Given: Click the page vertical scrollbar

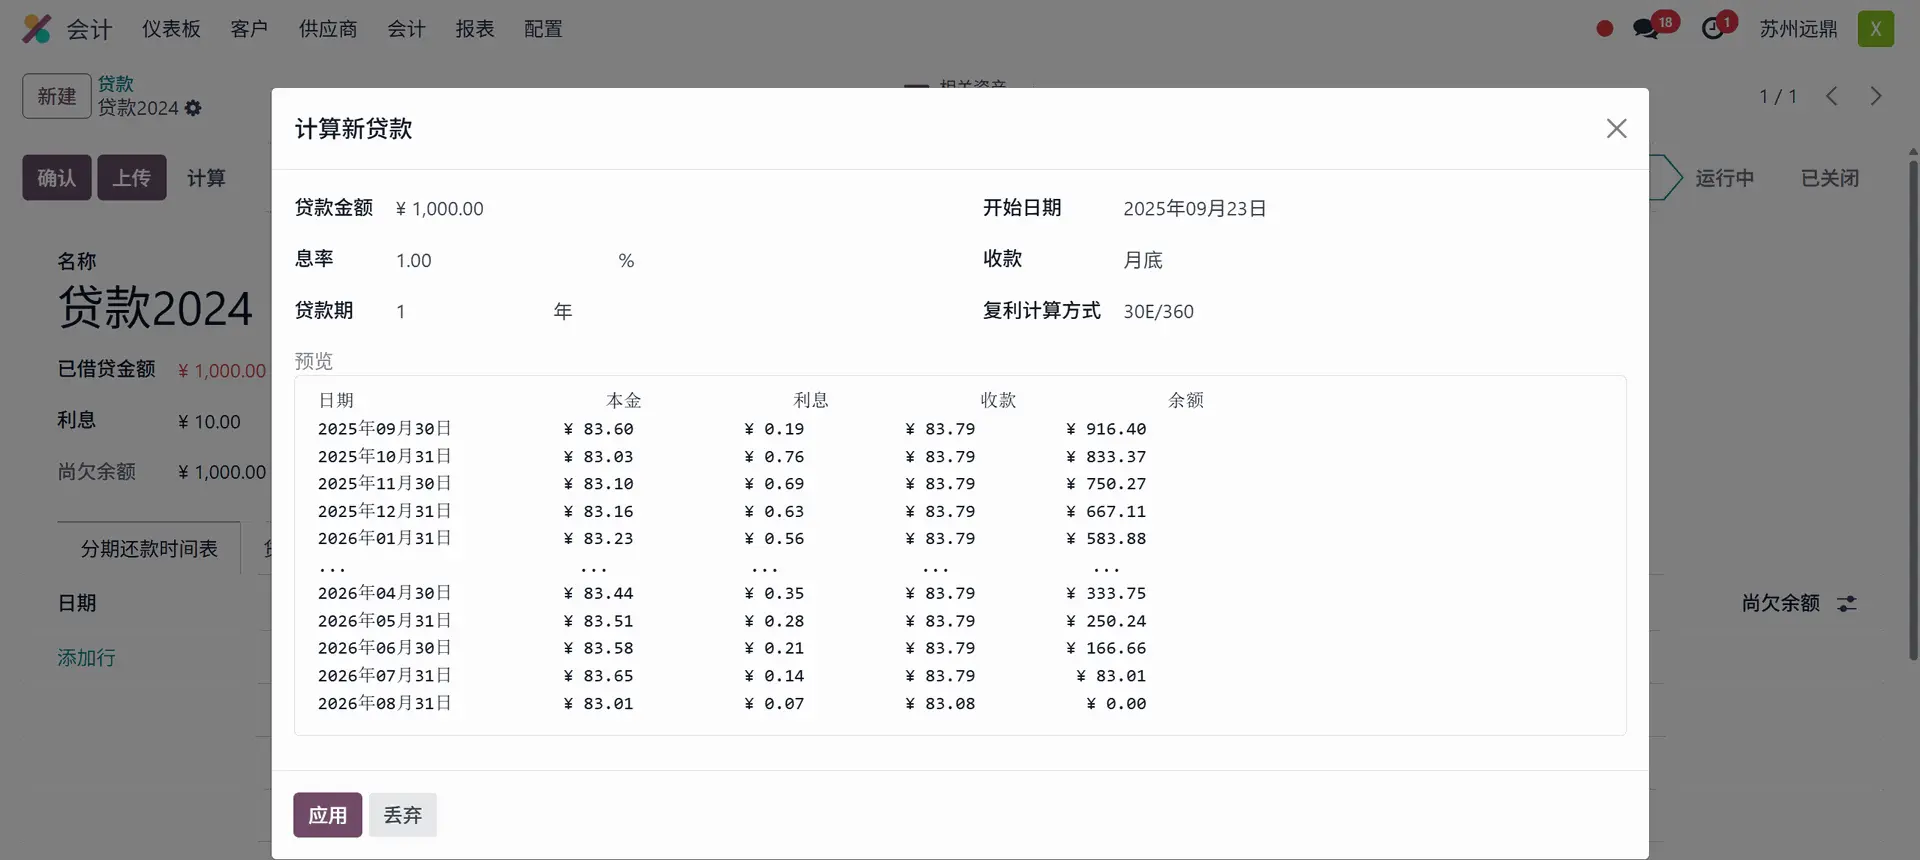Looking at the screenshot, I should 1913,400.
